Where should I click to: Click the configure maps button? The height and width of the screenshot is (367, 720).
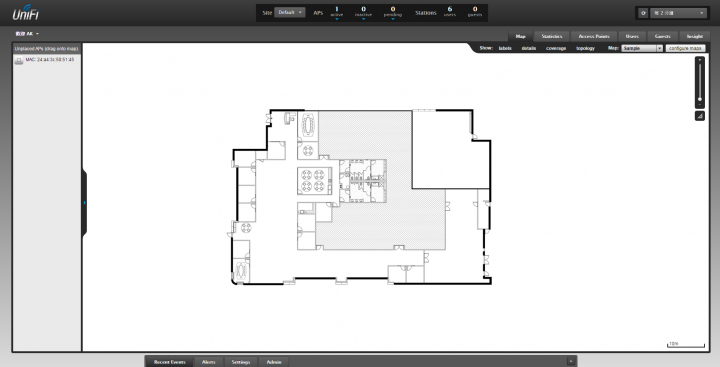pyautogui.click(x=685, y=48)
